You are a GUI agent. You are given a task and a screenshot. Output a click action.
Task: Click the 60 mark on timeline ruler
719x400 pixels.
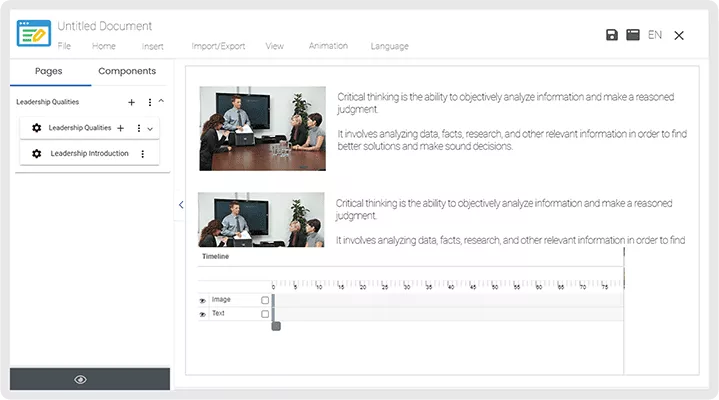click(539, 287)
